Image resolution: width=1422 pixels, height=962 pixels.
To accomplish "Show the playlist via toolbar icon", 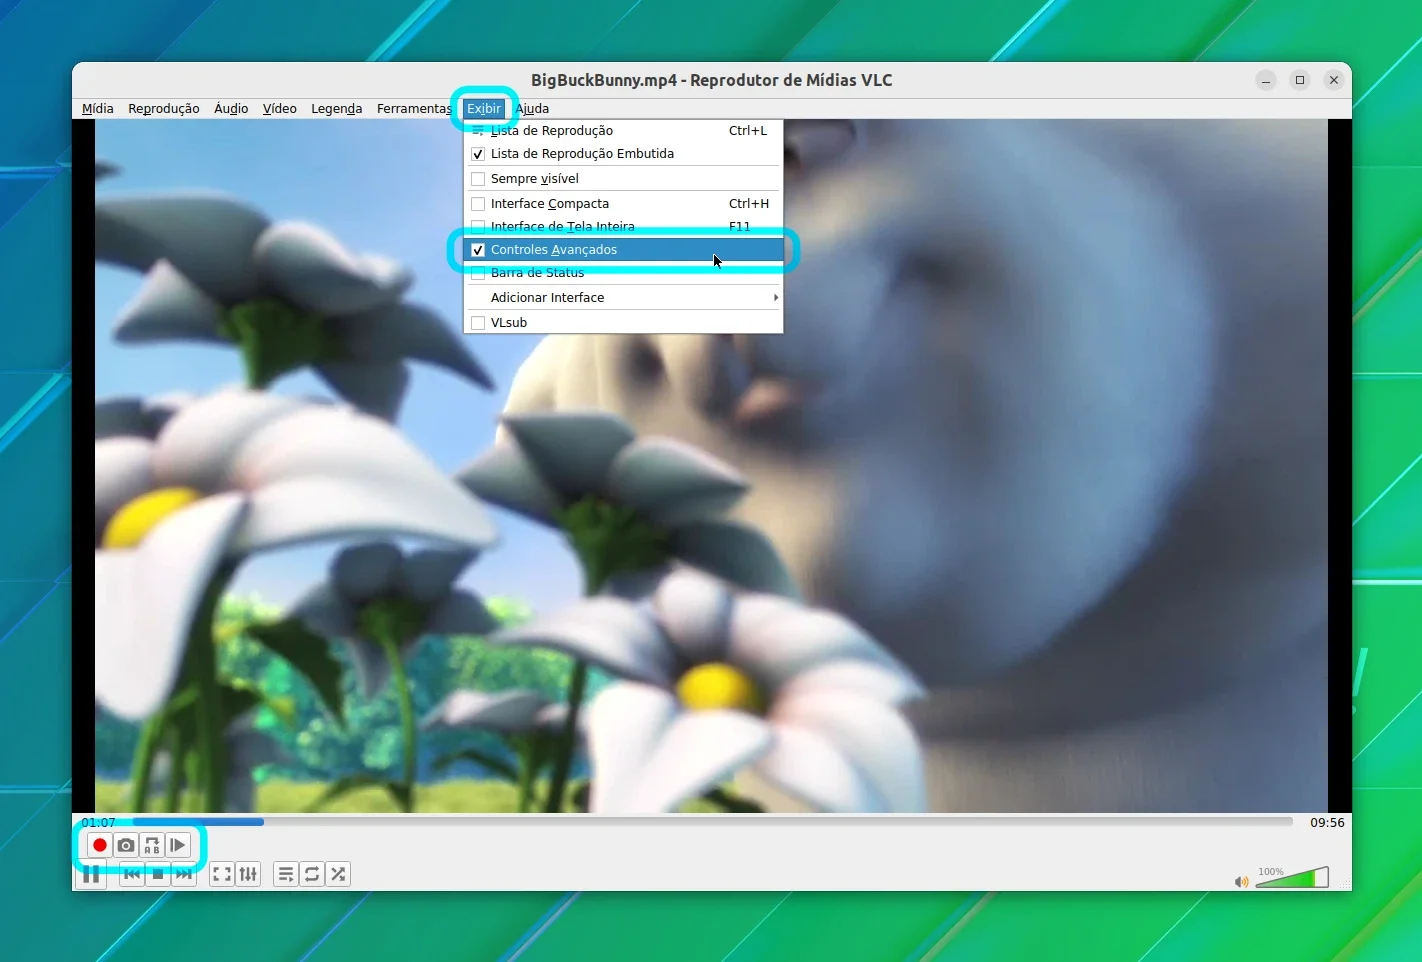I will (x=286, y=874).
